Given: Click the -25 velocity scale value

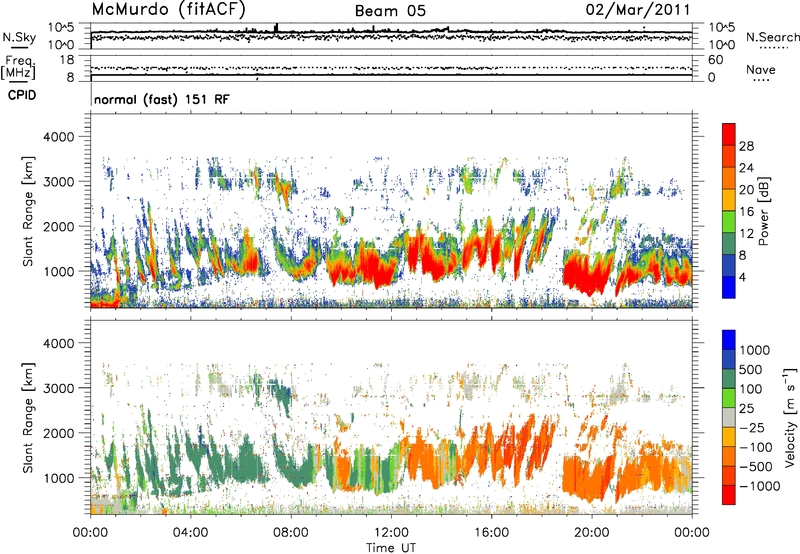Looking at the screenshot, I should click(x=752, y=427).
